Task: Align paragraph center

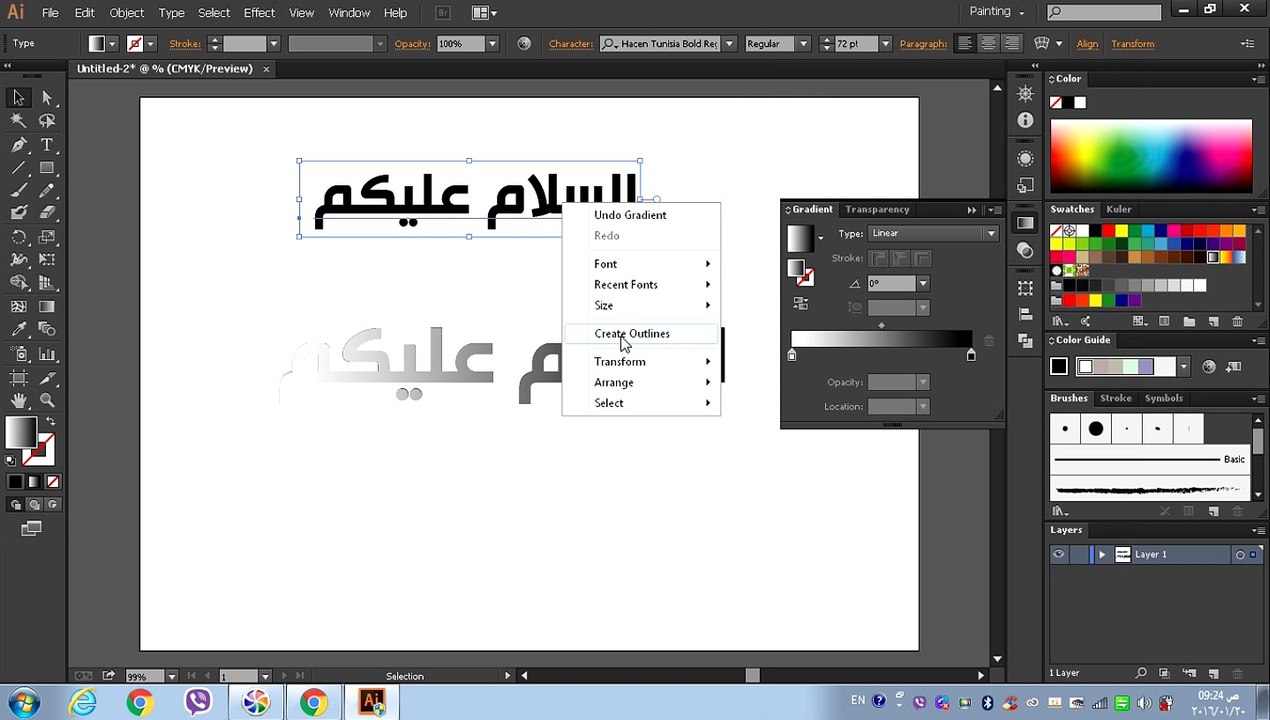Action: click(988, 44)
